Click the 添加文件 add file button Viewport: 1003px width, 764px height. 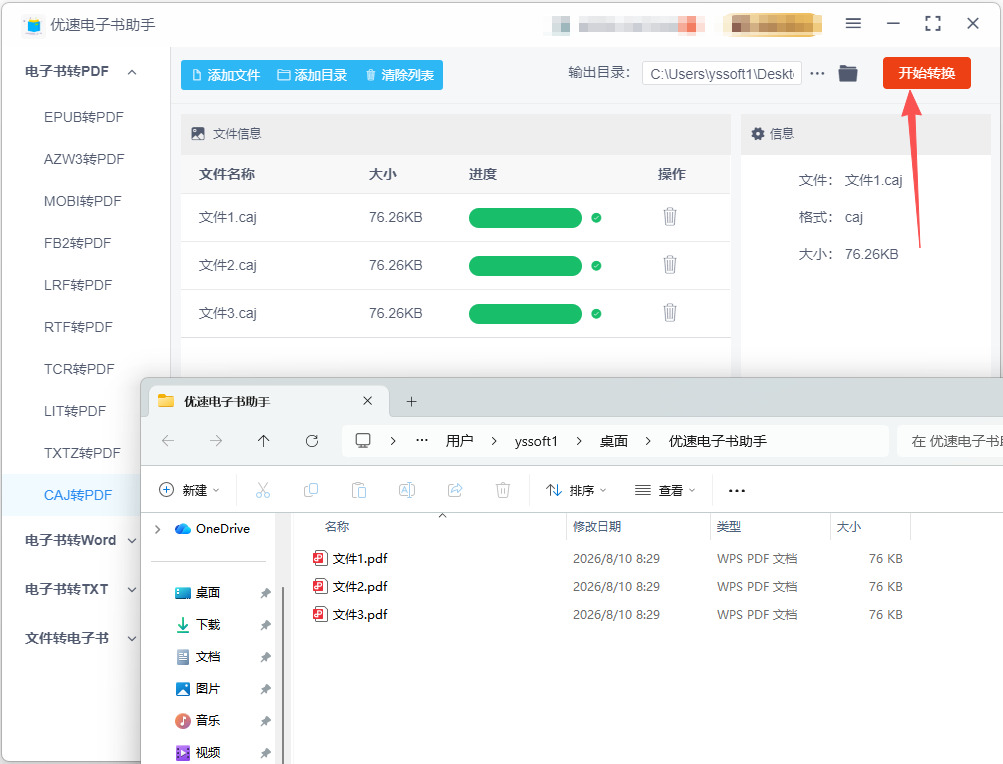226,75
